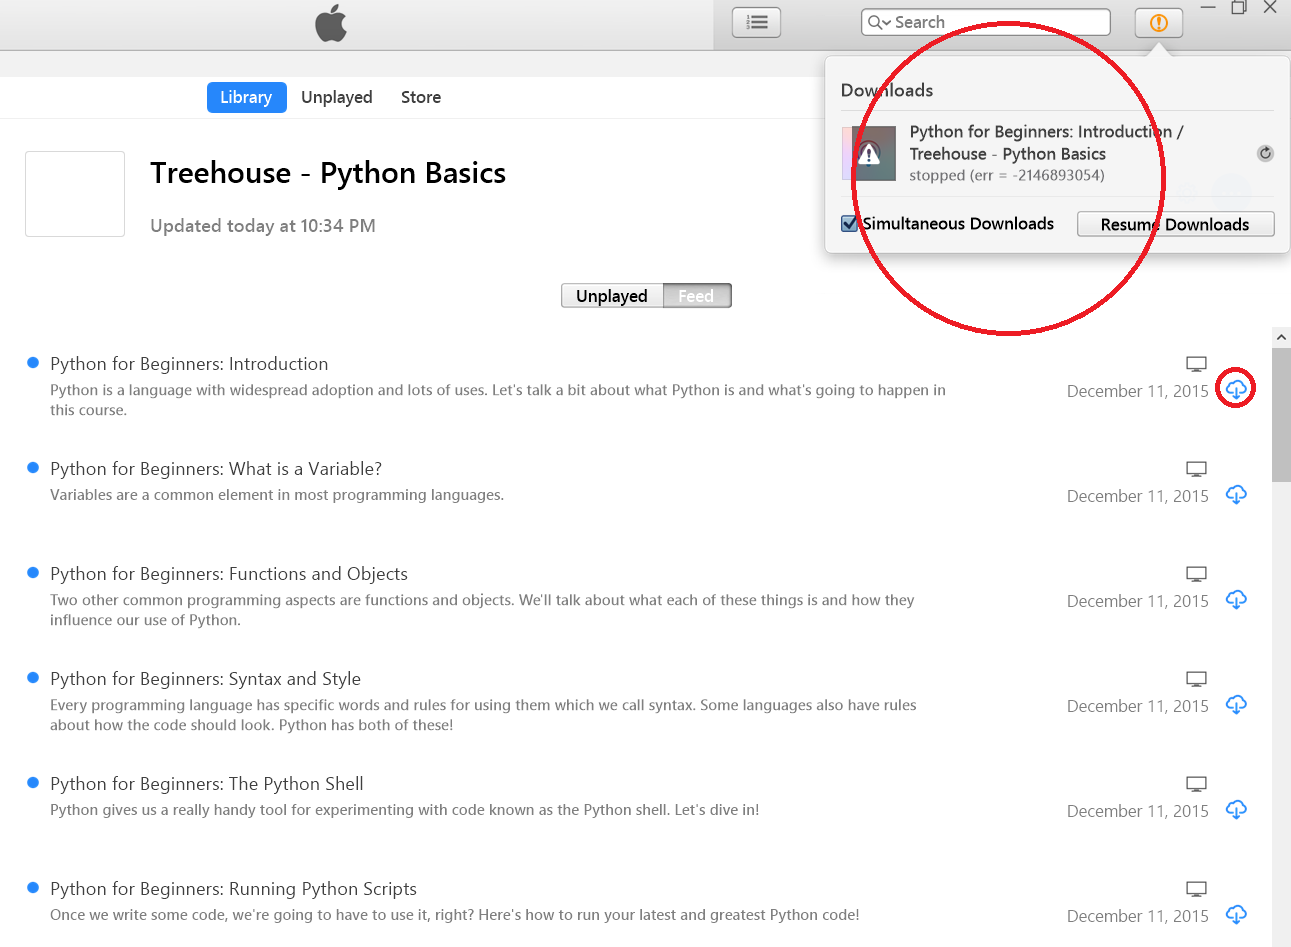Click the warning artwork of the stopped download
This screenshot has width=1291, height=947.
click(869, 153)
